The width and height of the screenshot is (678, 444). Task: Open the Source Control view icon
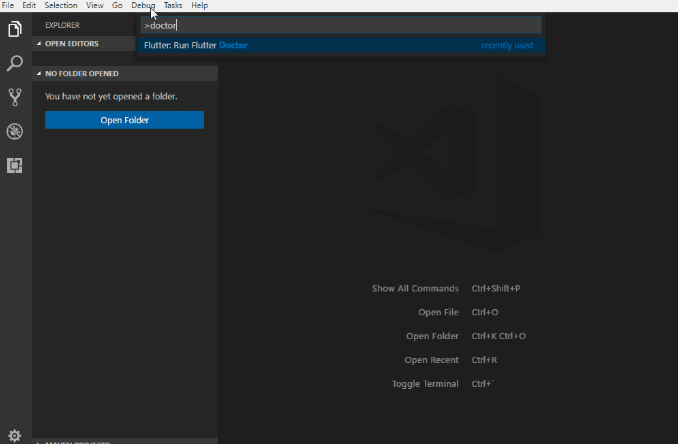15,97
